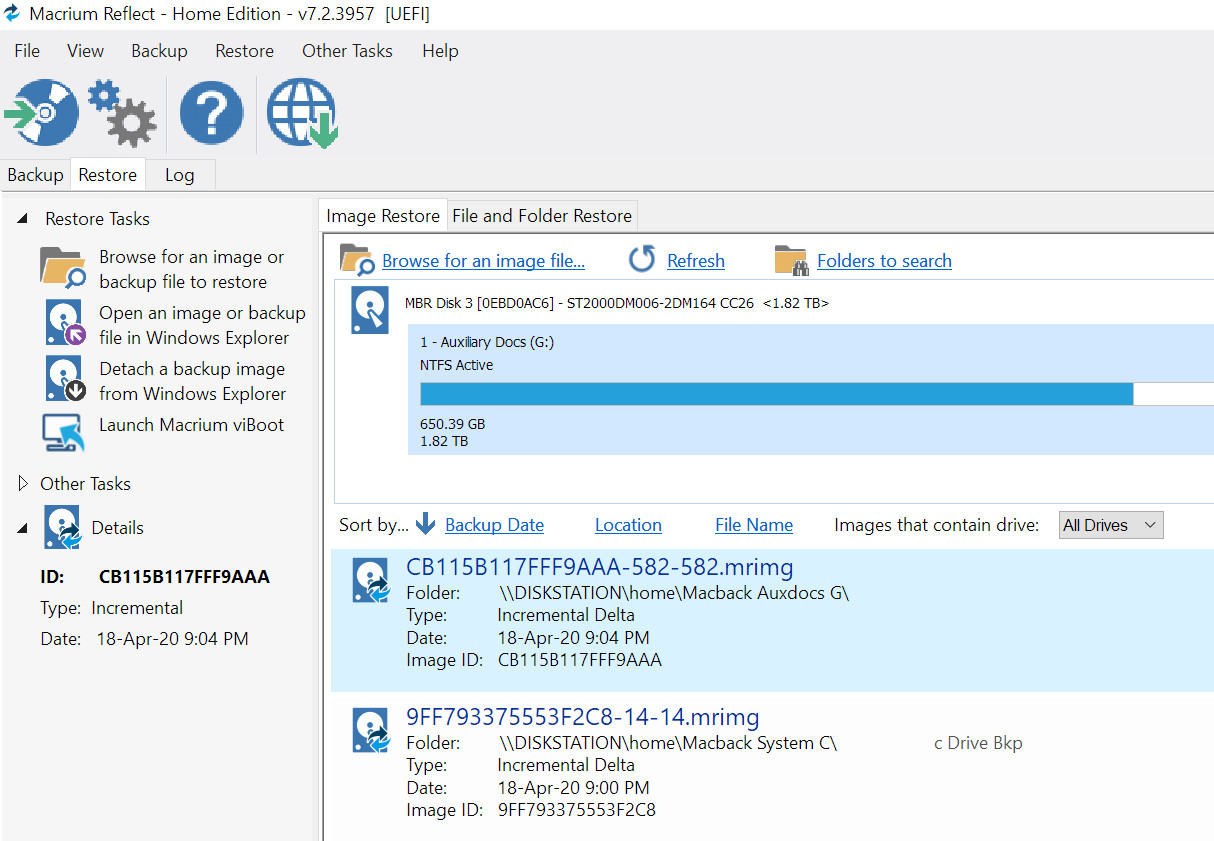The width and height of the screenshot is (1214, 841).
Task: Click the c Drive Bkp comment text
Action: click(x=978, y=743)
